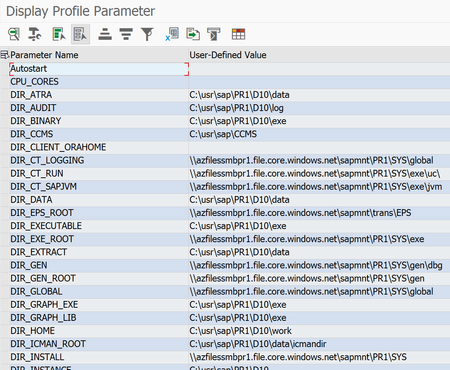450x370 pixels.
Task: Click the print/export view toolbar icon
Action: [214, 34]
